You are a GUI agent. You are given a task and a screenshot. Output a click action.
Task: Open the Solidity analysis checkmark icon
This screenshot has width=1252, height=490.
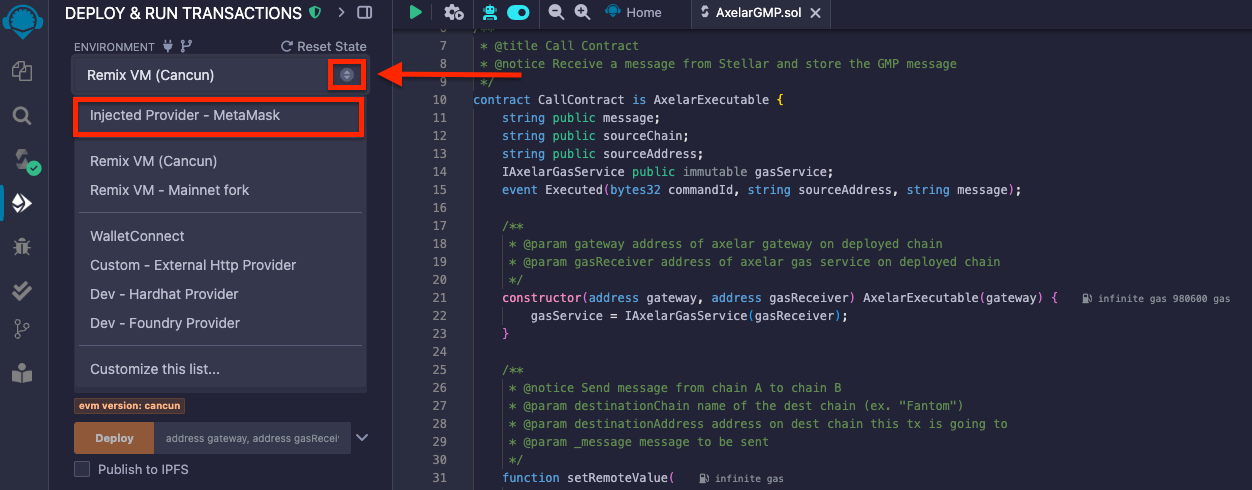pyautogui.click(x=22, y=290)
